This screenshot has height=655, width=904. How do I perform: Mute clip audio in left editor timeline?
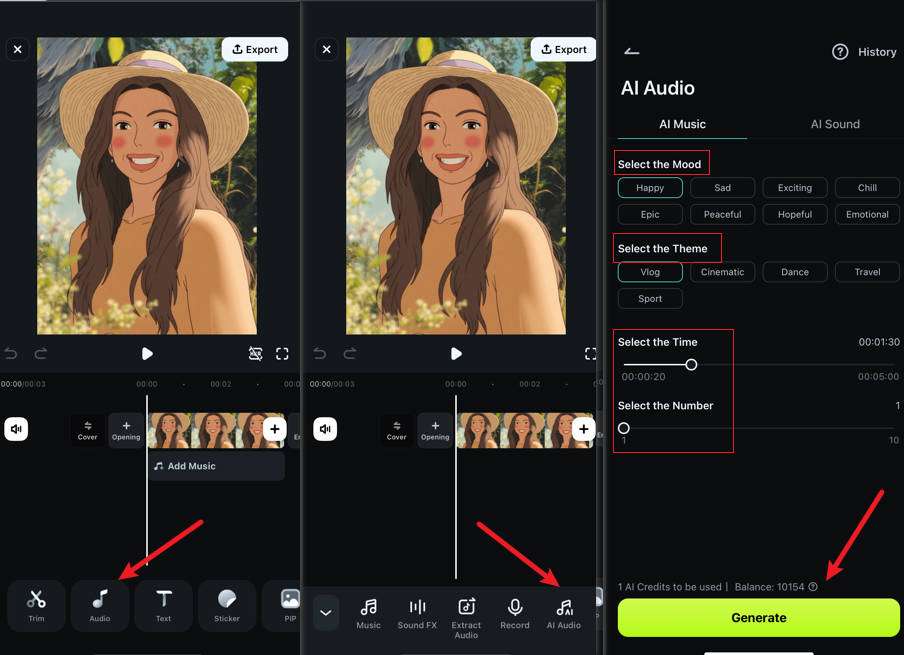coord(16,429)
